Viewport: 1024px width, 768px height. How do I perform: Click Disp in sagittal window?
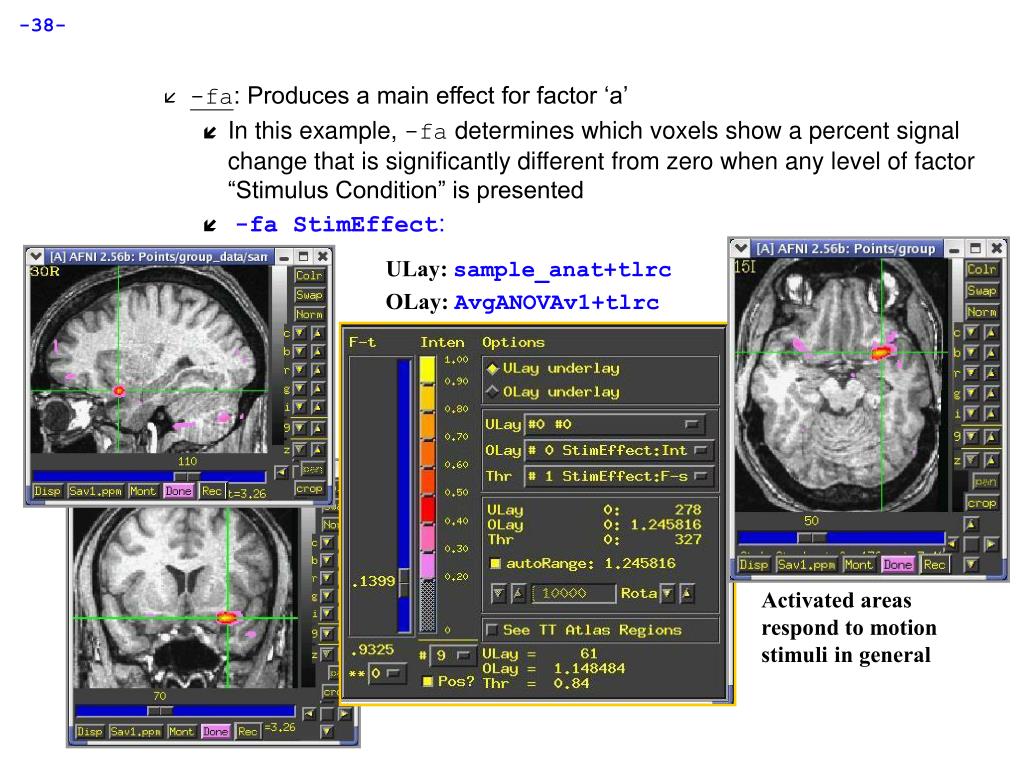click(x=48, y=491)
